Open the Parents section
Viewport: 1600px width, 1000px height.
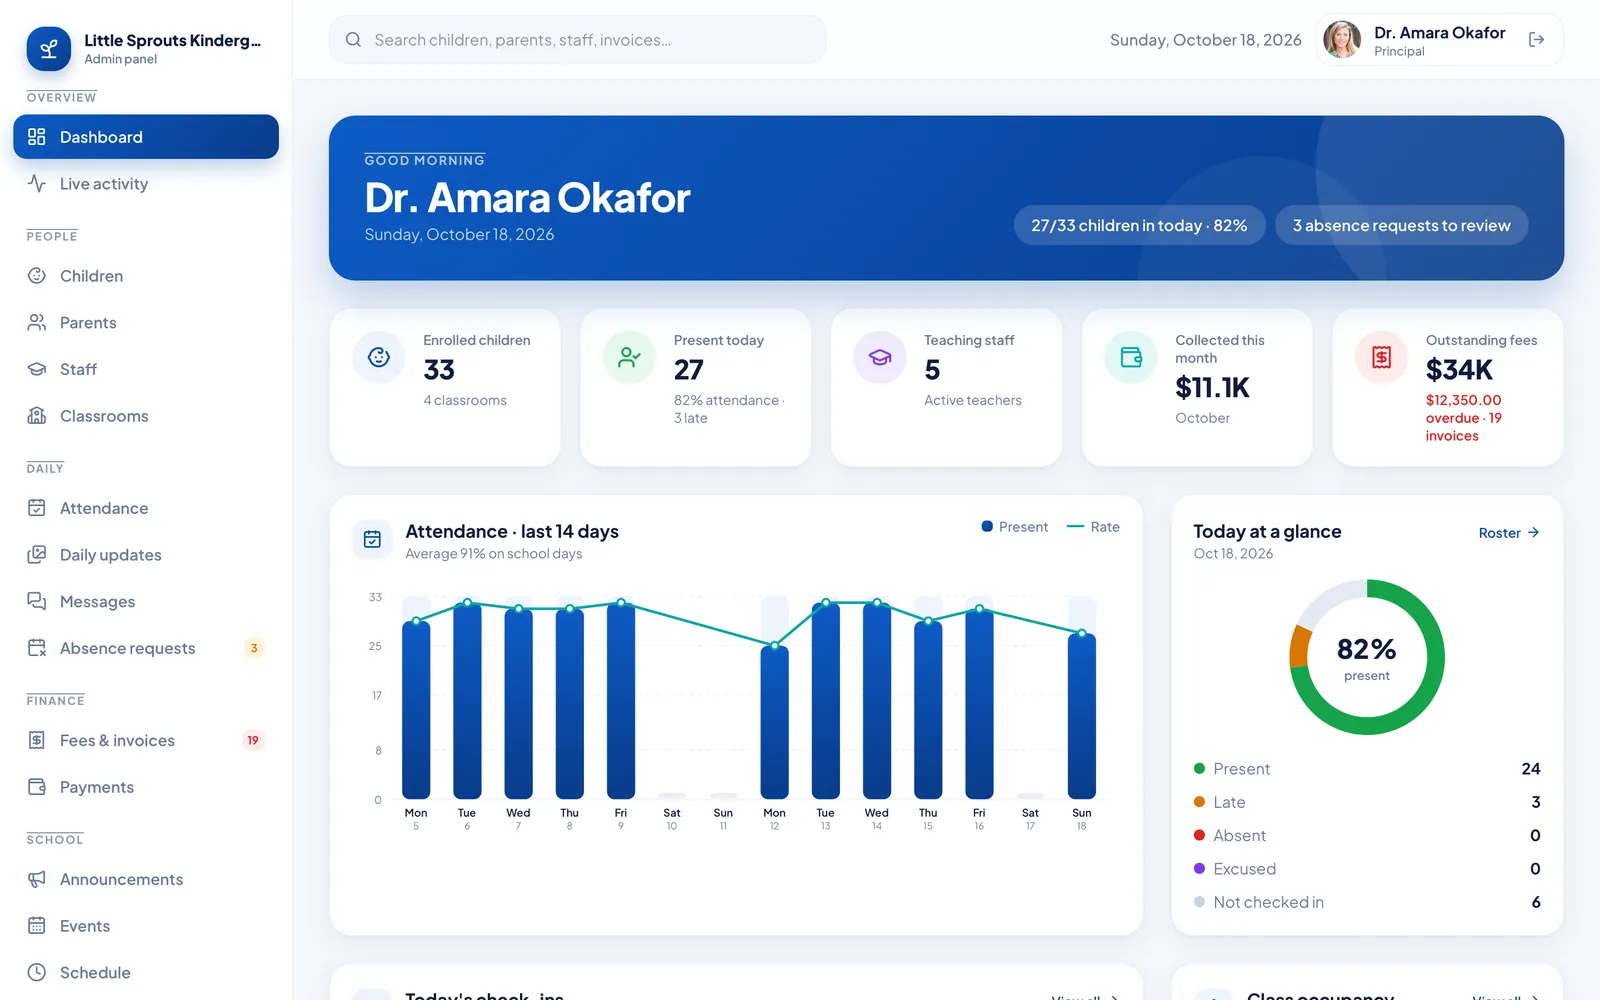click(x=146, y=322)
